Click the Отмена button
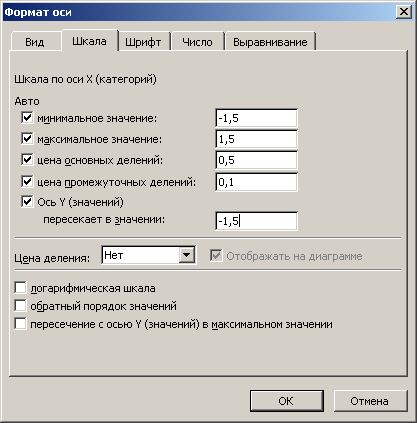Viewport: 417px width, 423px height. coord(370,401)
